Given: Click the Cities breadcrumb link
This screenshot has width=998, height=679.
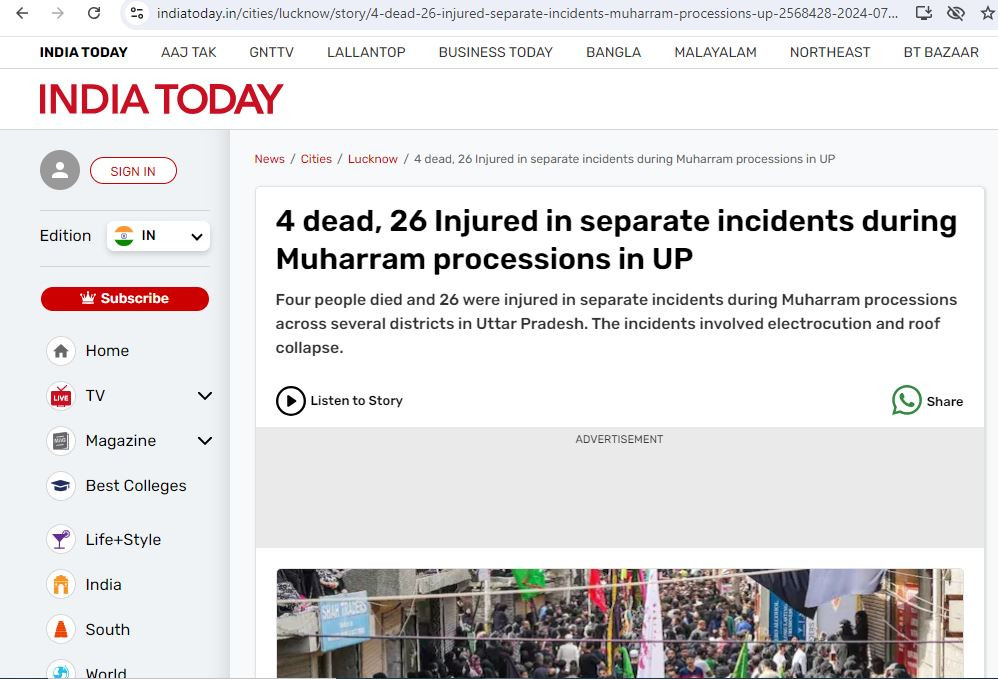Looking at the screenshot, I should [316, 159].
